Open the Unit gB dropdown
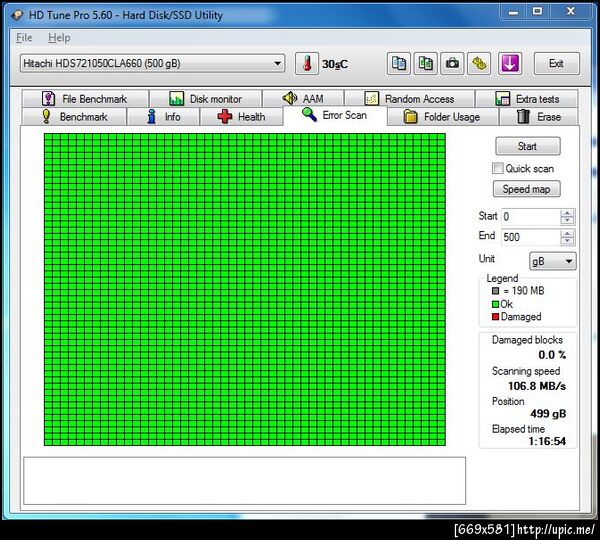Viewport: 600px width, 540px height. point(553,261)
